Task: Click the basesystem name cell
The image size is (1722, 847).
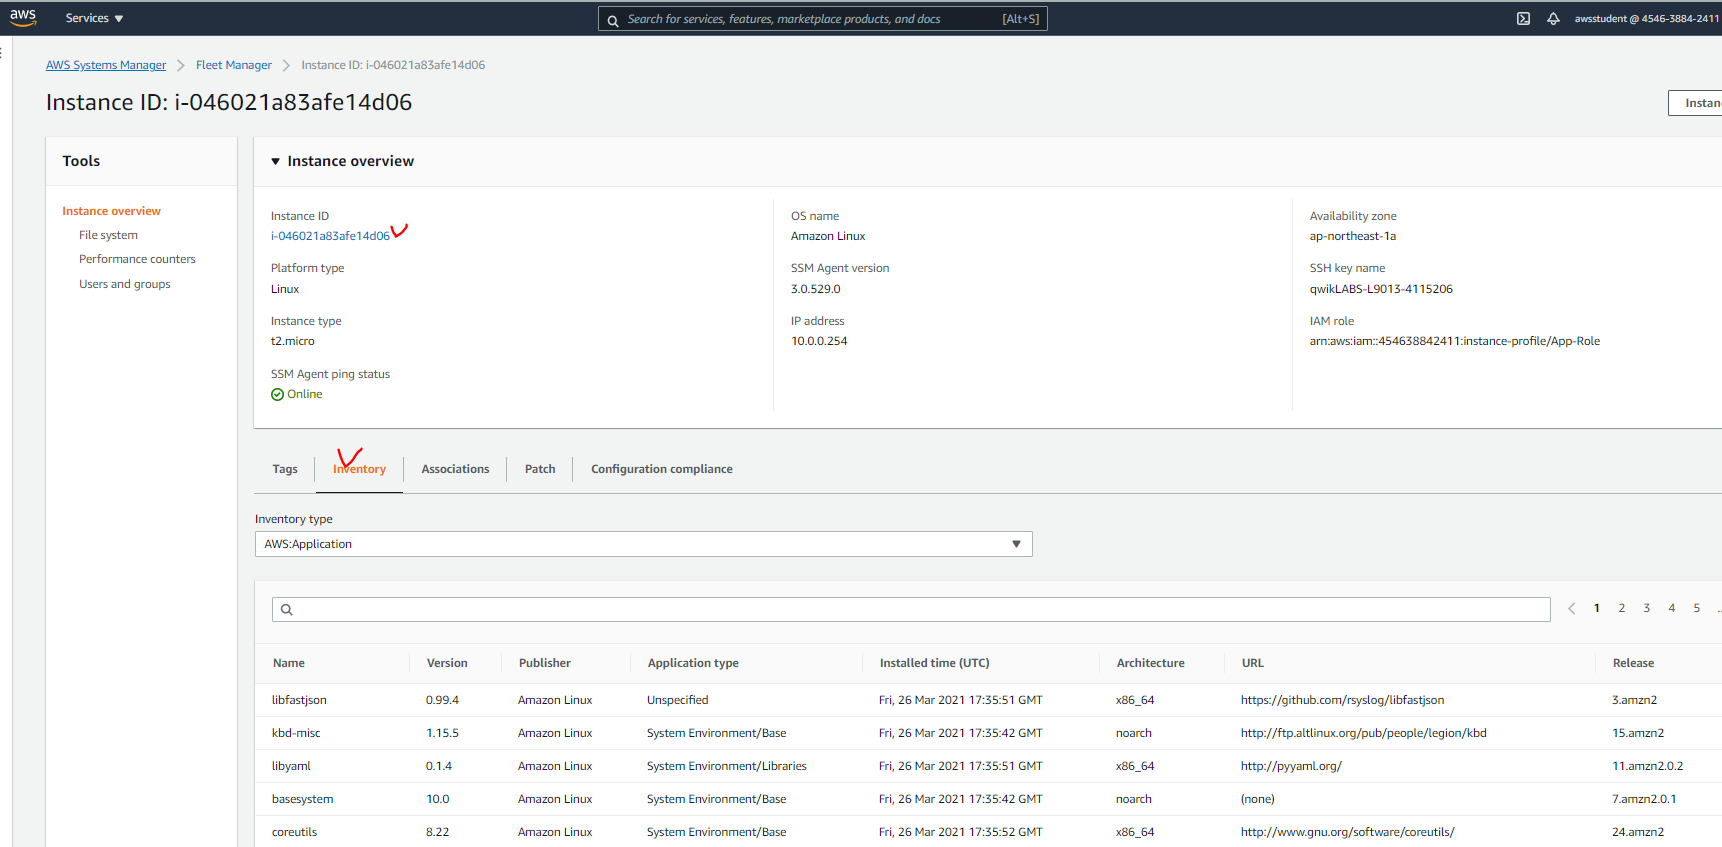Action: 302,799
